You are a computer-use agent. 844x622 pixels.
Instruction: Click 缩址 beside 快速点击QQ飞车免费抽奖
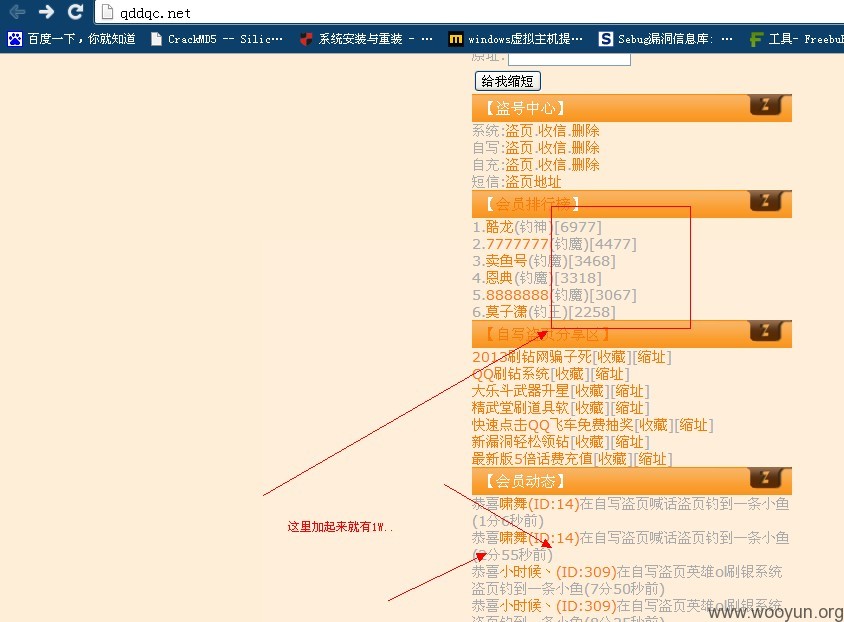point(693,425)
